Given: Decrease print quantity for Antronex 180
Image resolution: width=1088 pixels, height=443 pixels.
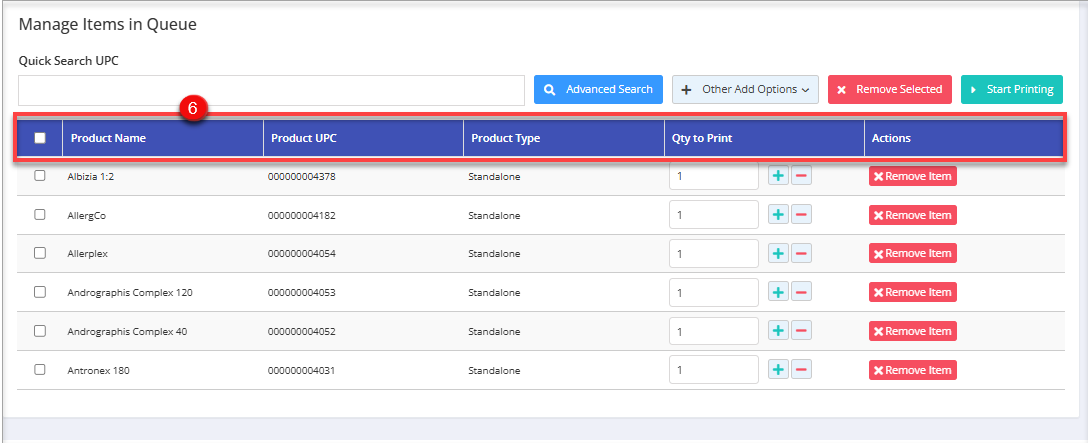Looking at the screenshot, I should pos(801,370).
